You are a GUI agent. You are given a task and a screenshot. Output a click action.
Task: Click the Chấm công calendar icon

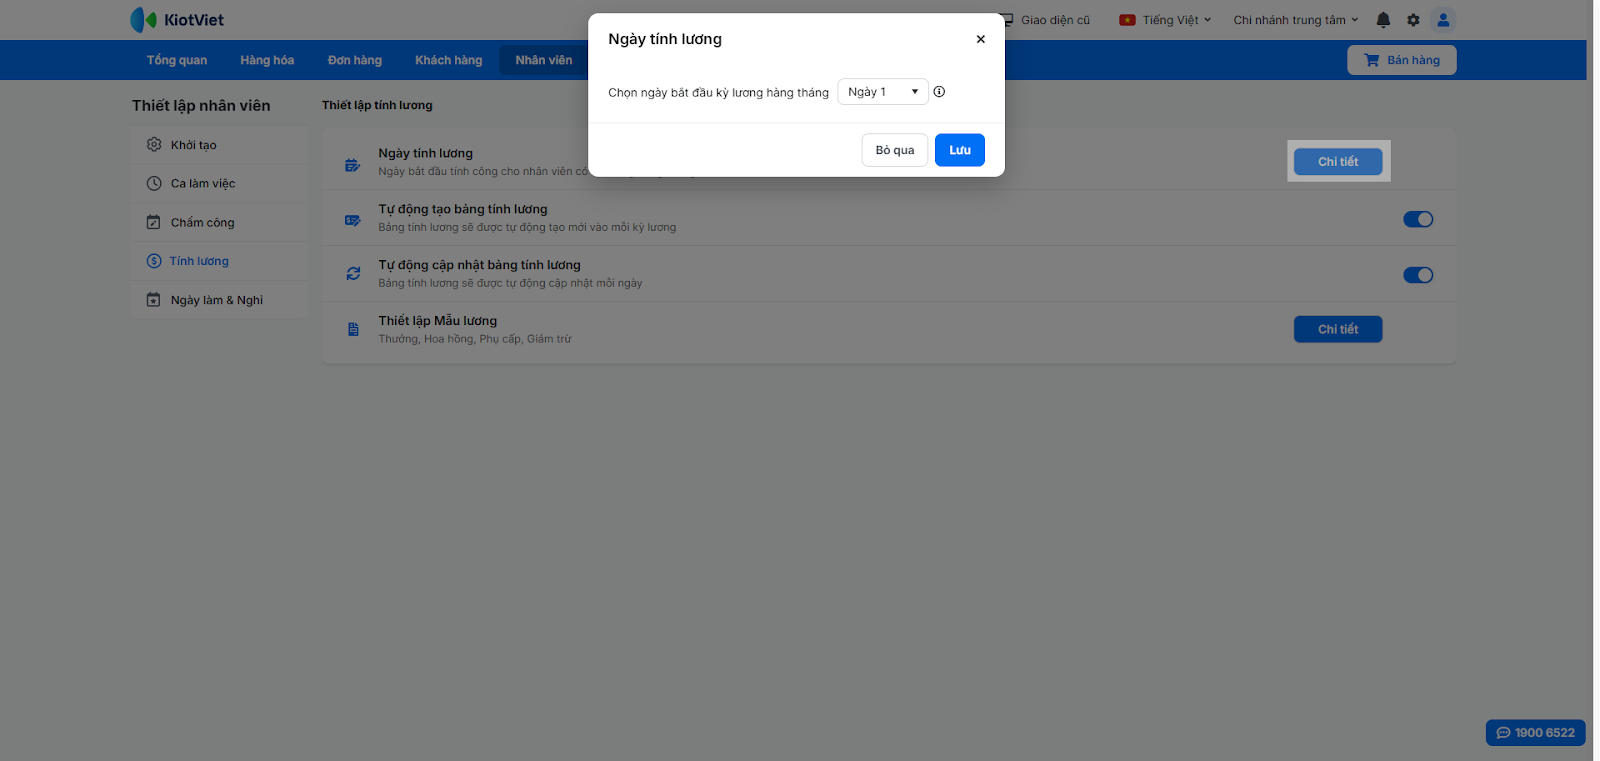click(154, 222)
